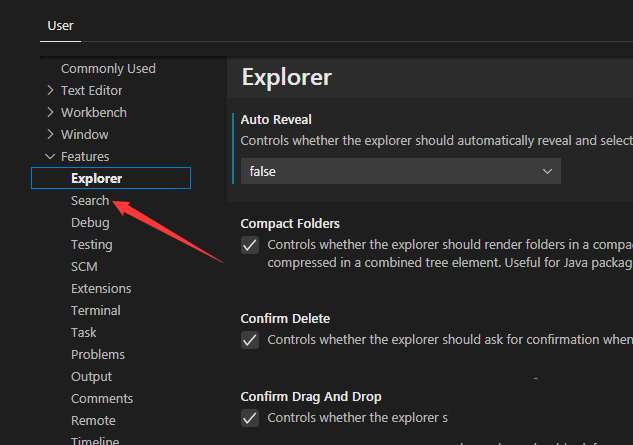Viewport: 633px width, 445px height.
Task: Navigate to Problems settings
Action: (98, 355)
